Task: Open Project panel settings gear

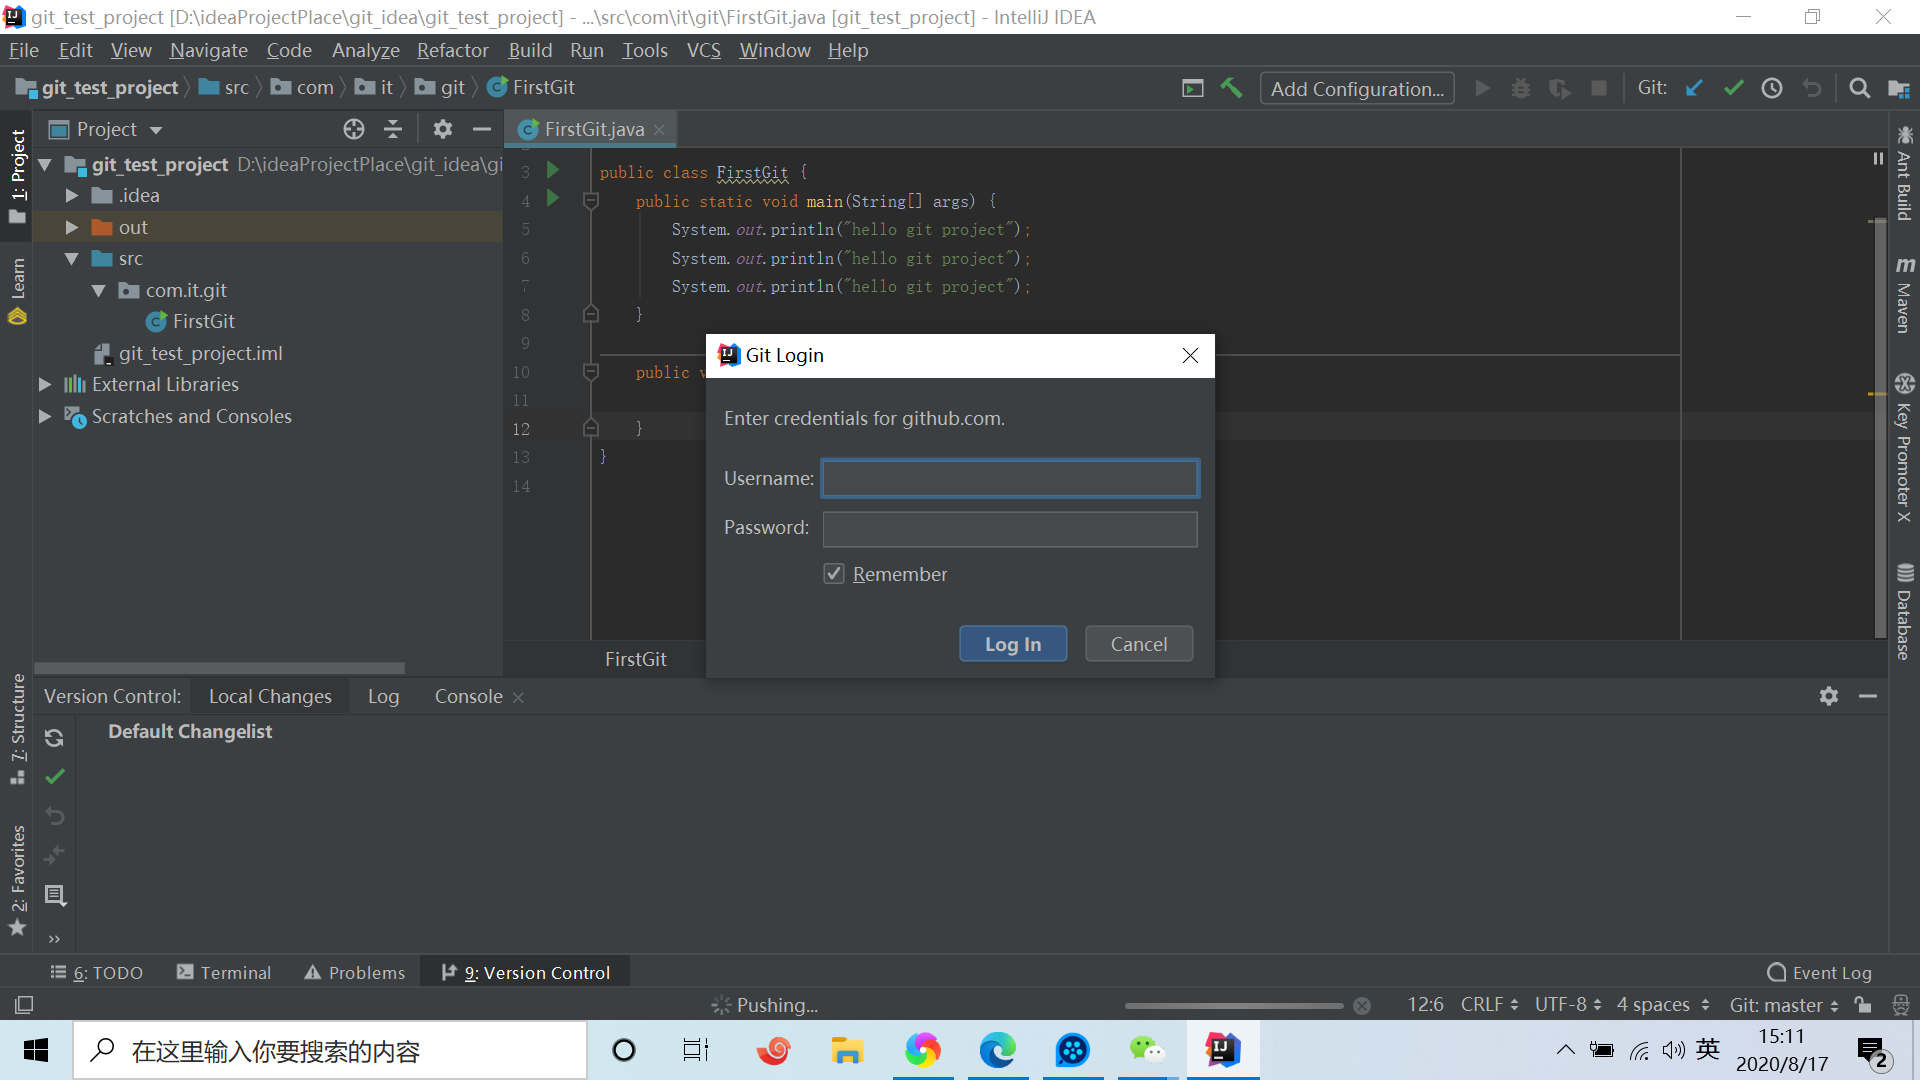Action: (443, 129)
